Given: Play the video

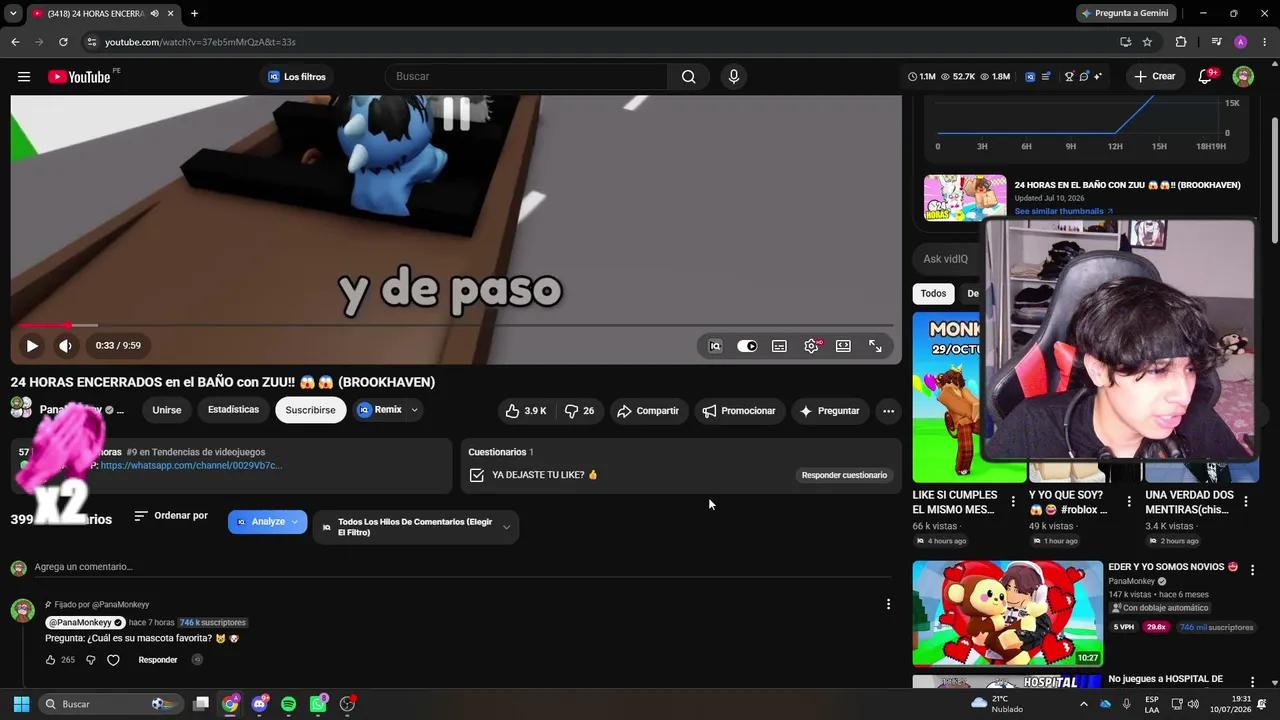Looking at the screenshot, I should tap(32, 346).
